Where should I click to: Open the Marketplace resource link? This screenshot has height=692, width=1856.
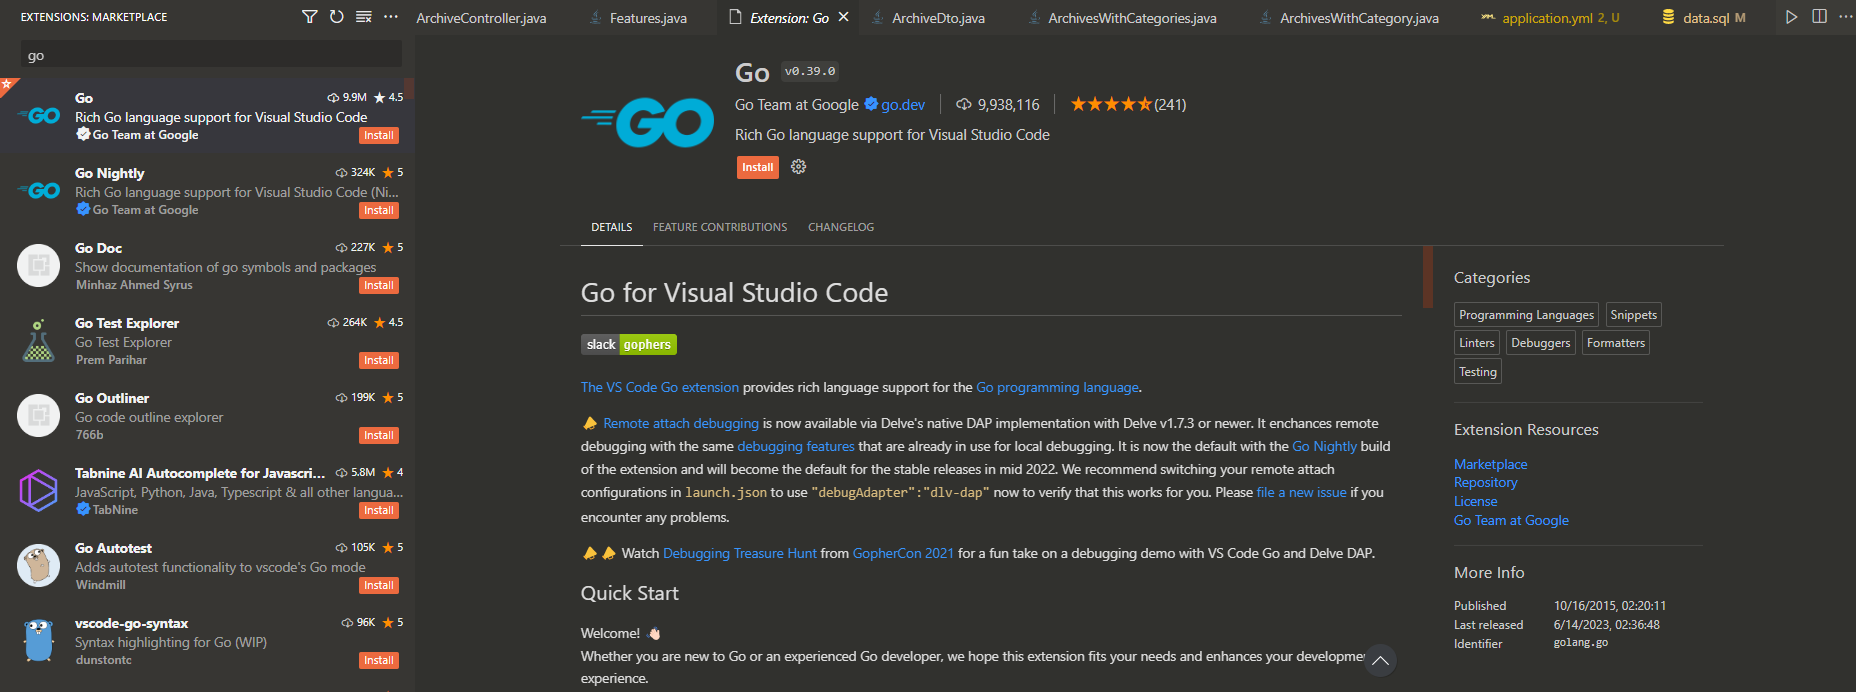click(x=1491, y=465)
